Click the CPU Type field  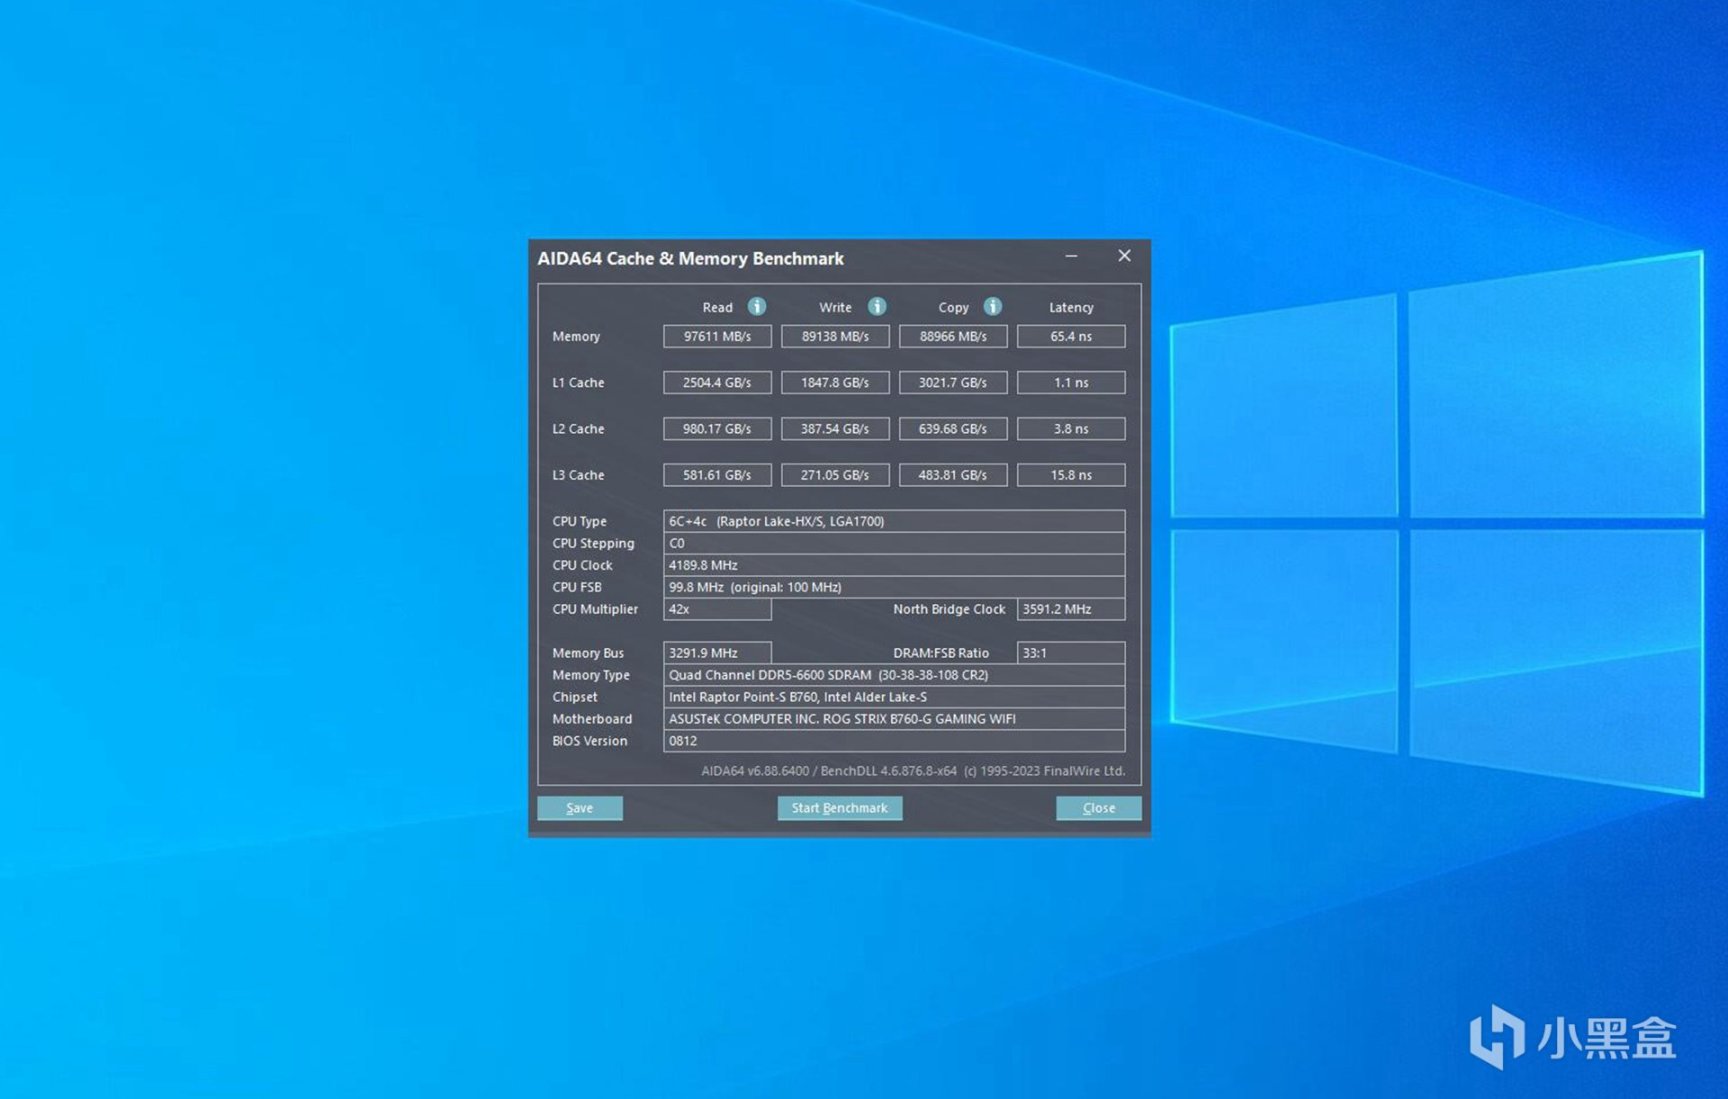[x=893, y=521]
